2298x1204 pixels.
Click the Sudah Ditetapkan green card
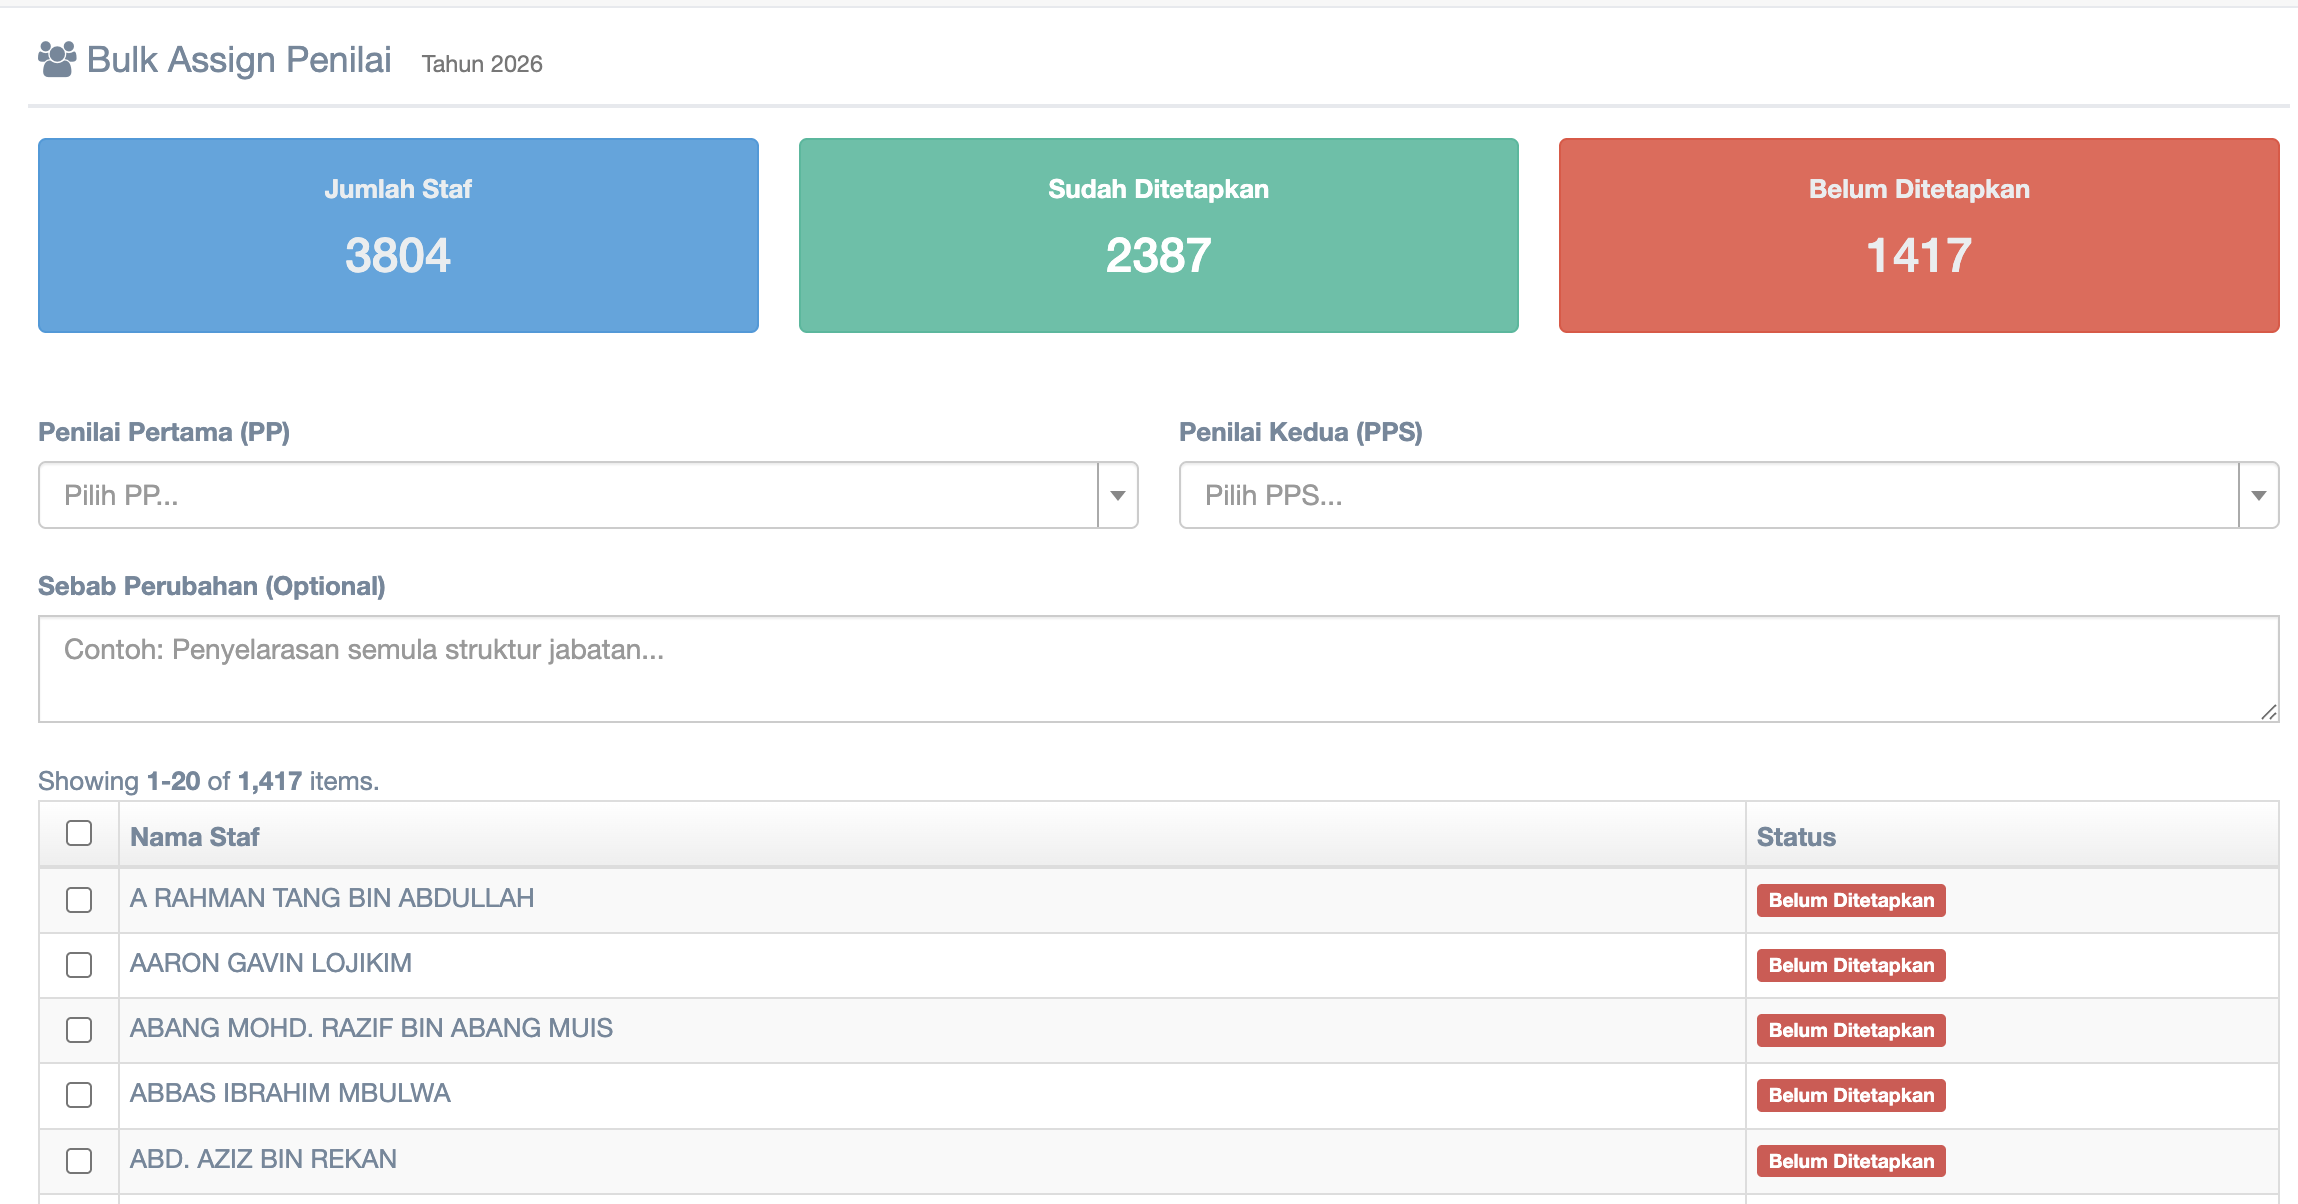click(x=1158, y=236)
